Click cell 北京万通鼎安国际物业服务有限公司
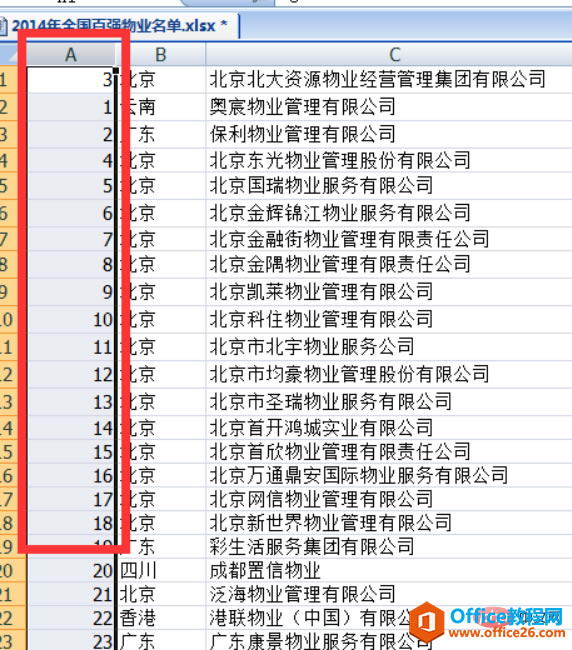This screenshot has width=572, height=650. (389, 475)
